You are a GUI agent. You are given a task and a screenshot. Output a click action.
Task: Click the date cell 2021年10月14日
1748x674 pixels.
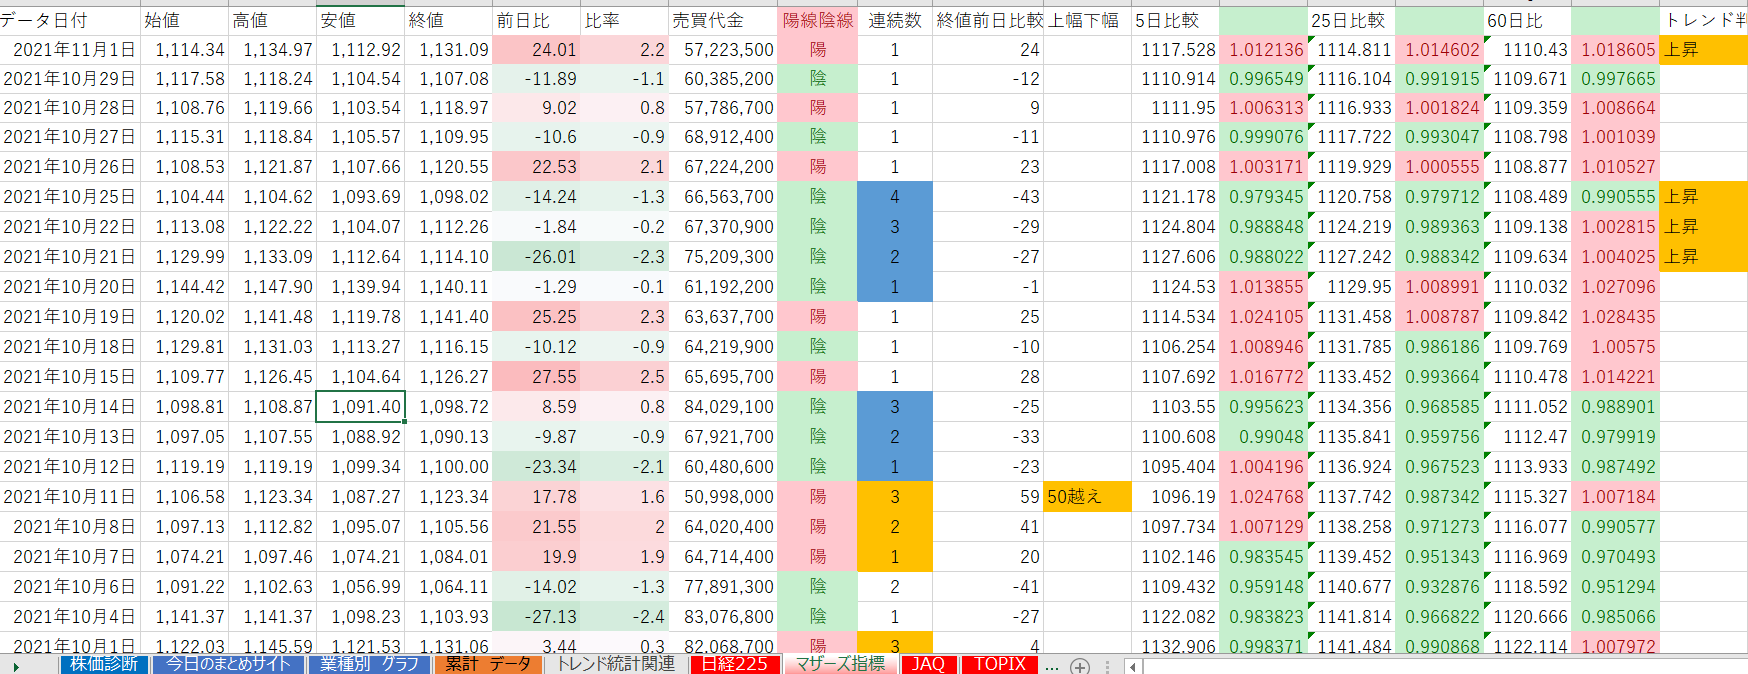pos(70,407)
